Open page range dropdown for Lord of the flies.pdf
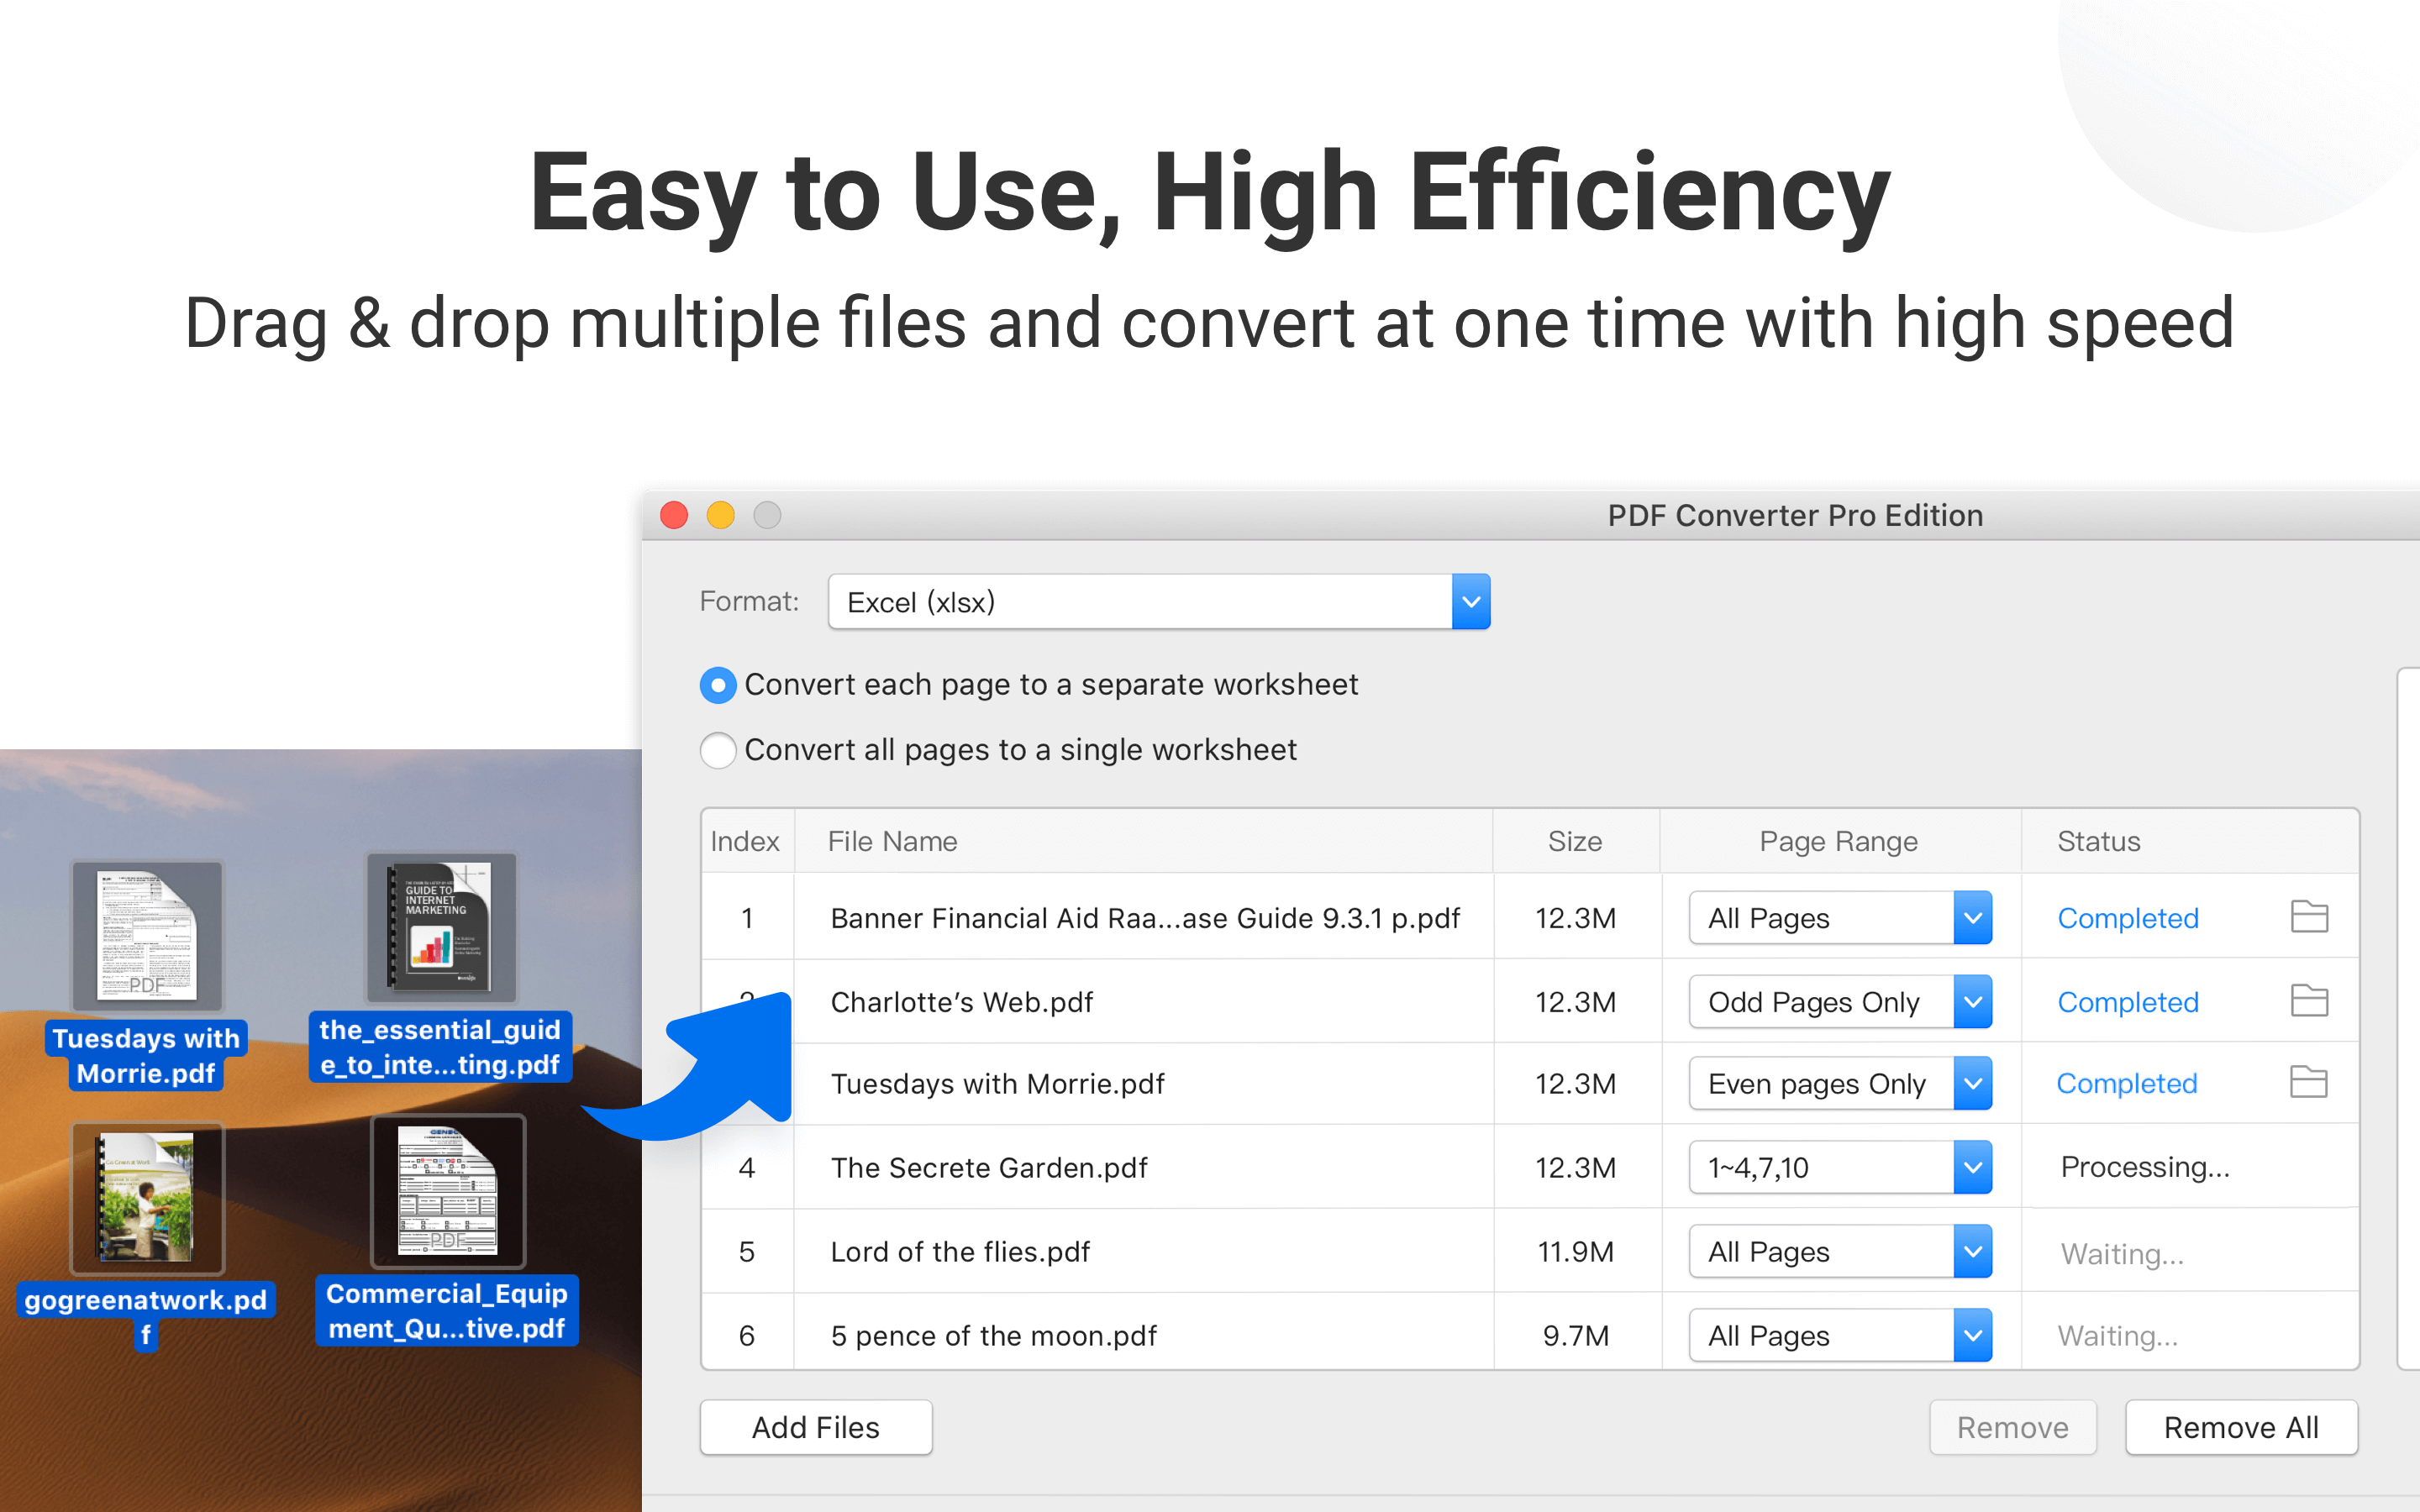 pyautogui.click(x=1972, y=1251)
